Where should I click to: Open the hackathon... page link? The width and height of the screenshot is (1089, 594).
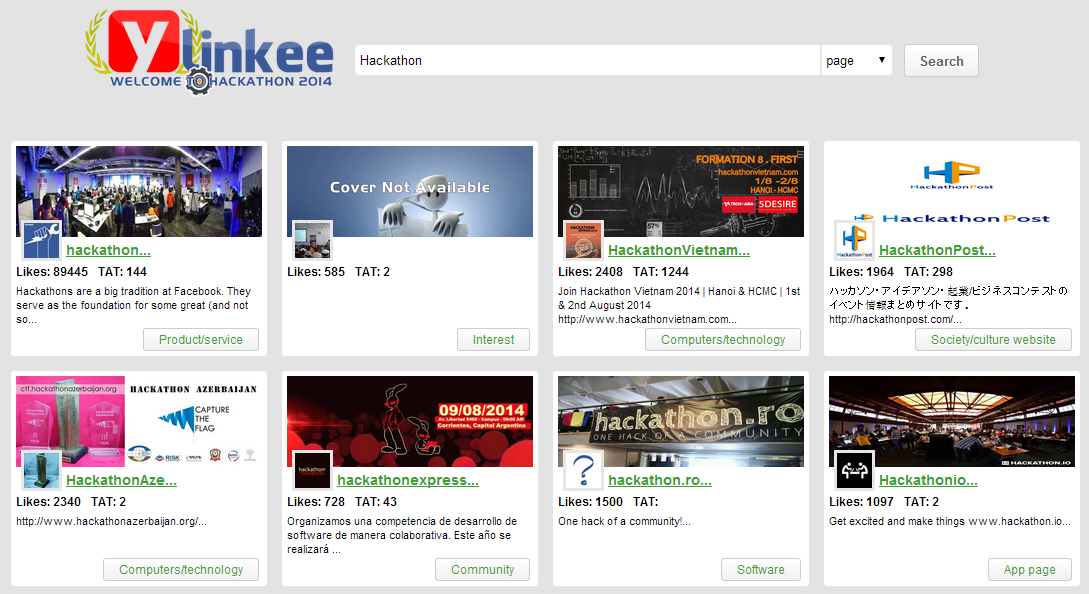(x=108, y=250)
